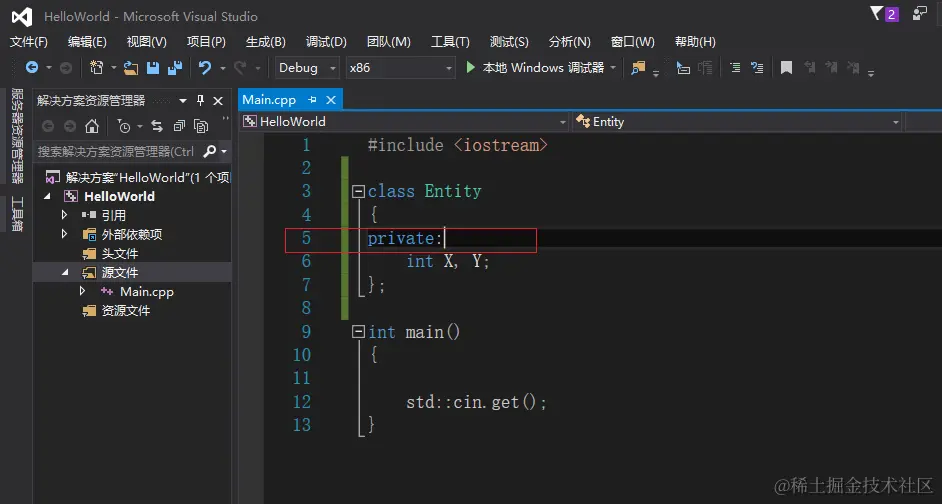Image resolution: width=942 pixels, height=504 pixels.
Task: Open Solution Explorer window options arrow
Action: click(183, 101)
